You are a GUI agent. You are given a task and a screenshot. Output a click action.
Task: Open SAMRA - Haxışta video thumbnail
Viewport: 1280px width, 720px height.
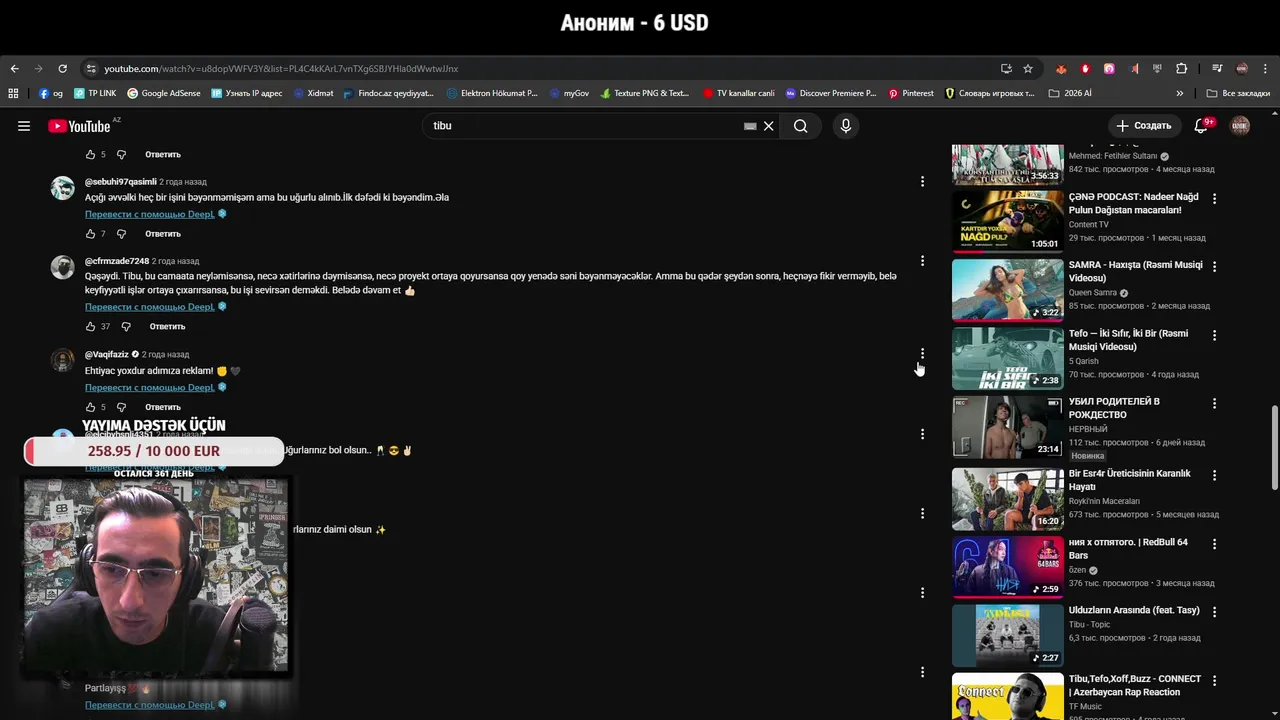click(1007, 290)
